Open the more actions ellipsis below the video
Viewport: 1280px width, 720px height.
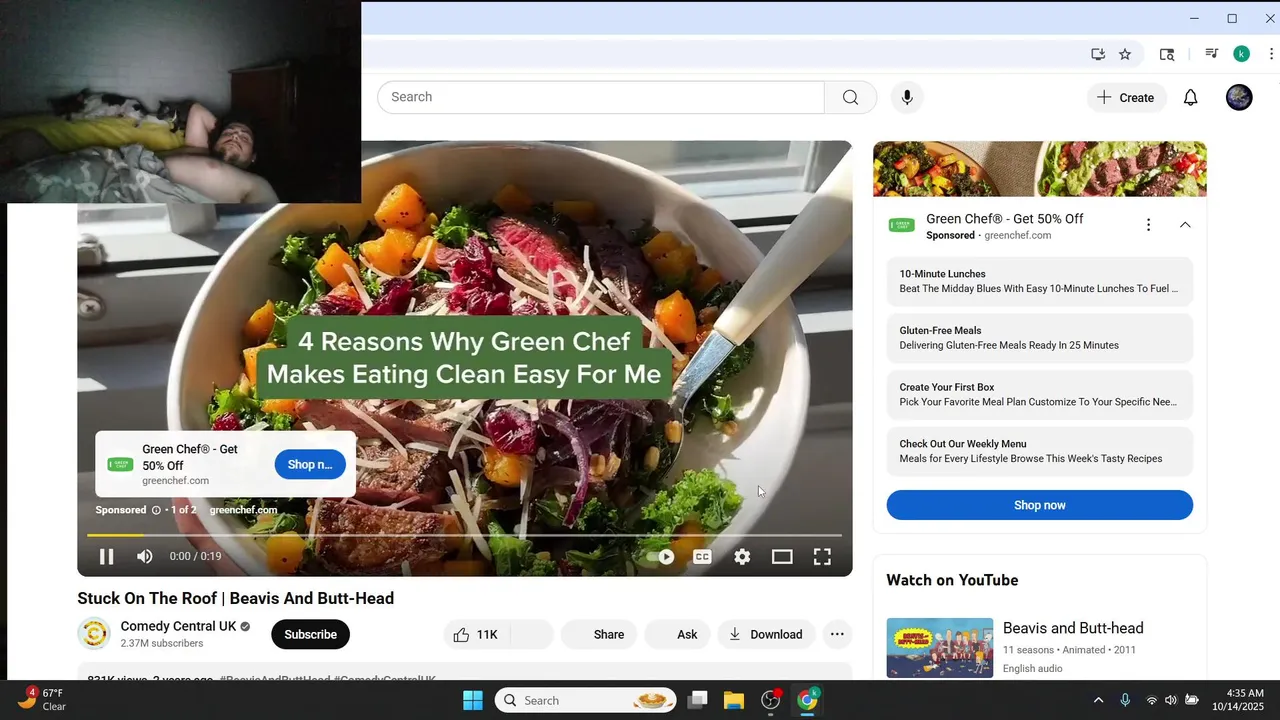point(837,634)
